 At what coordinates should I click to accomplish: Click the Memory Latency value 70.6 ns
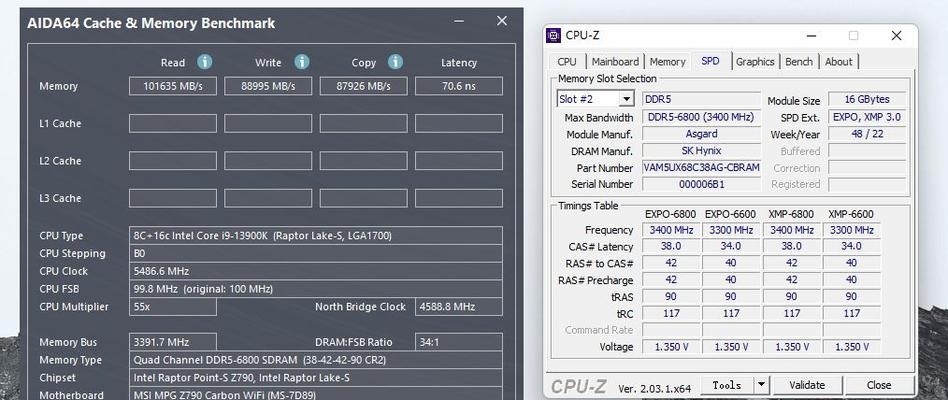pos(459,86)
